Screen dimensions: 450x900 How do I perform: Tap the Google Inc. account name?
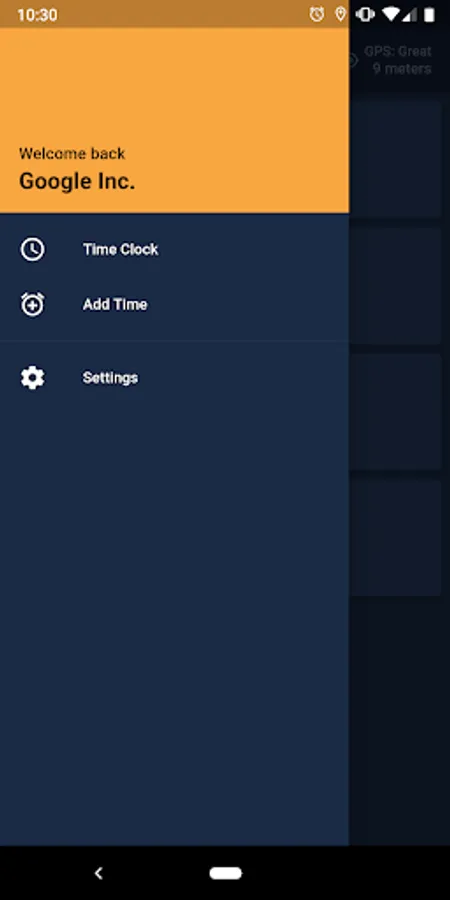[77, 181]
